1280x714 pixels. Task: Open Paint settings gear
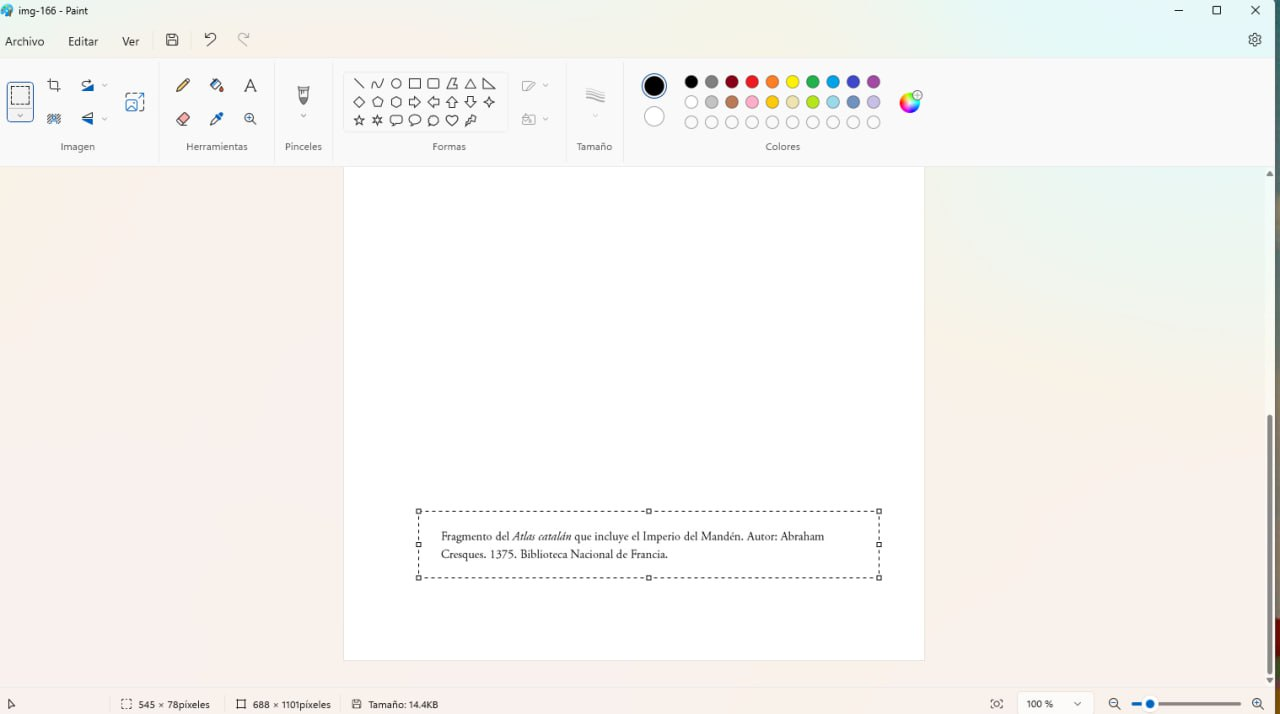click(x=1255, y=40)
